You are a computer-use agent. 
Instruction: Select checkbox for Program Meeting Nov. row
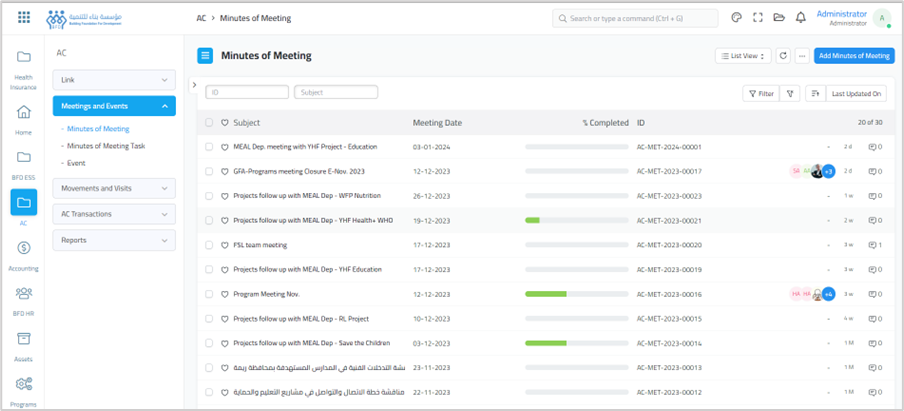tap(209, 294)
